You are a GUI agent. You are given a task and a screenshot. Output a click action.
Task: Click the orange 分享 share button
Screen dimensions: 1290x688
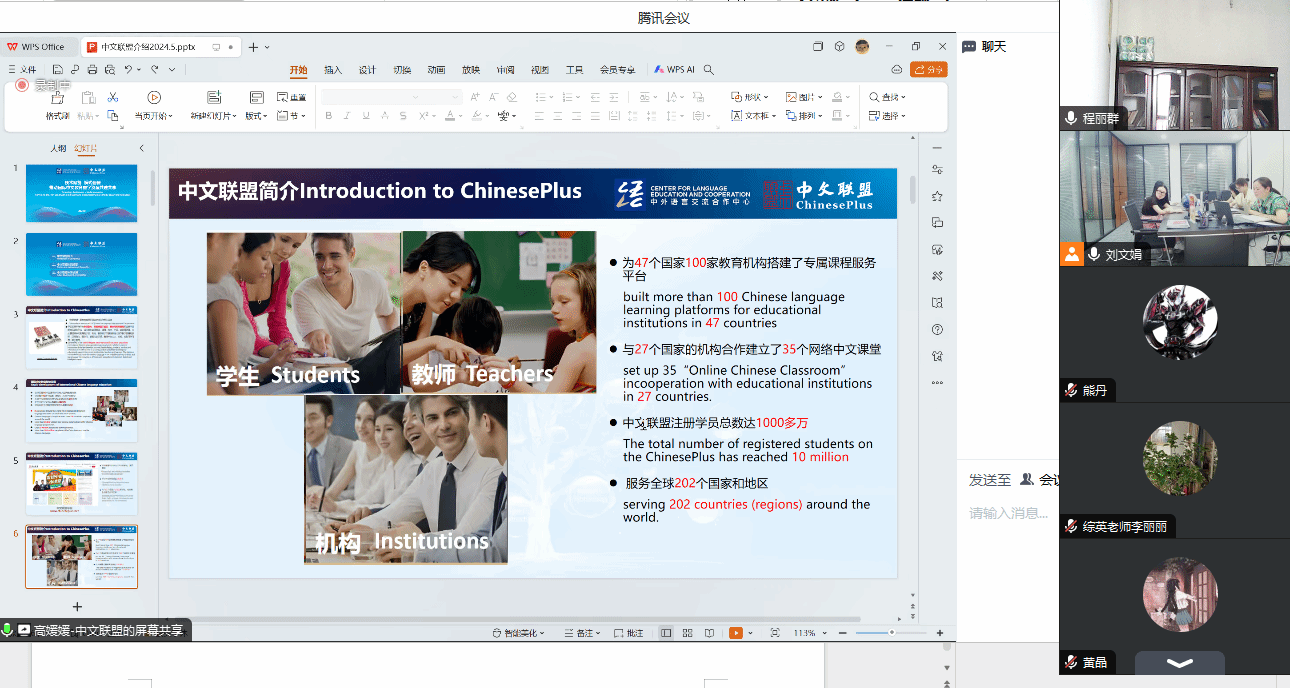point(929,70)
